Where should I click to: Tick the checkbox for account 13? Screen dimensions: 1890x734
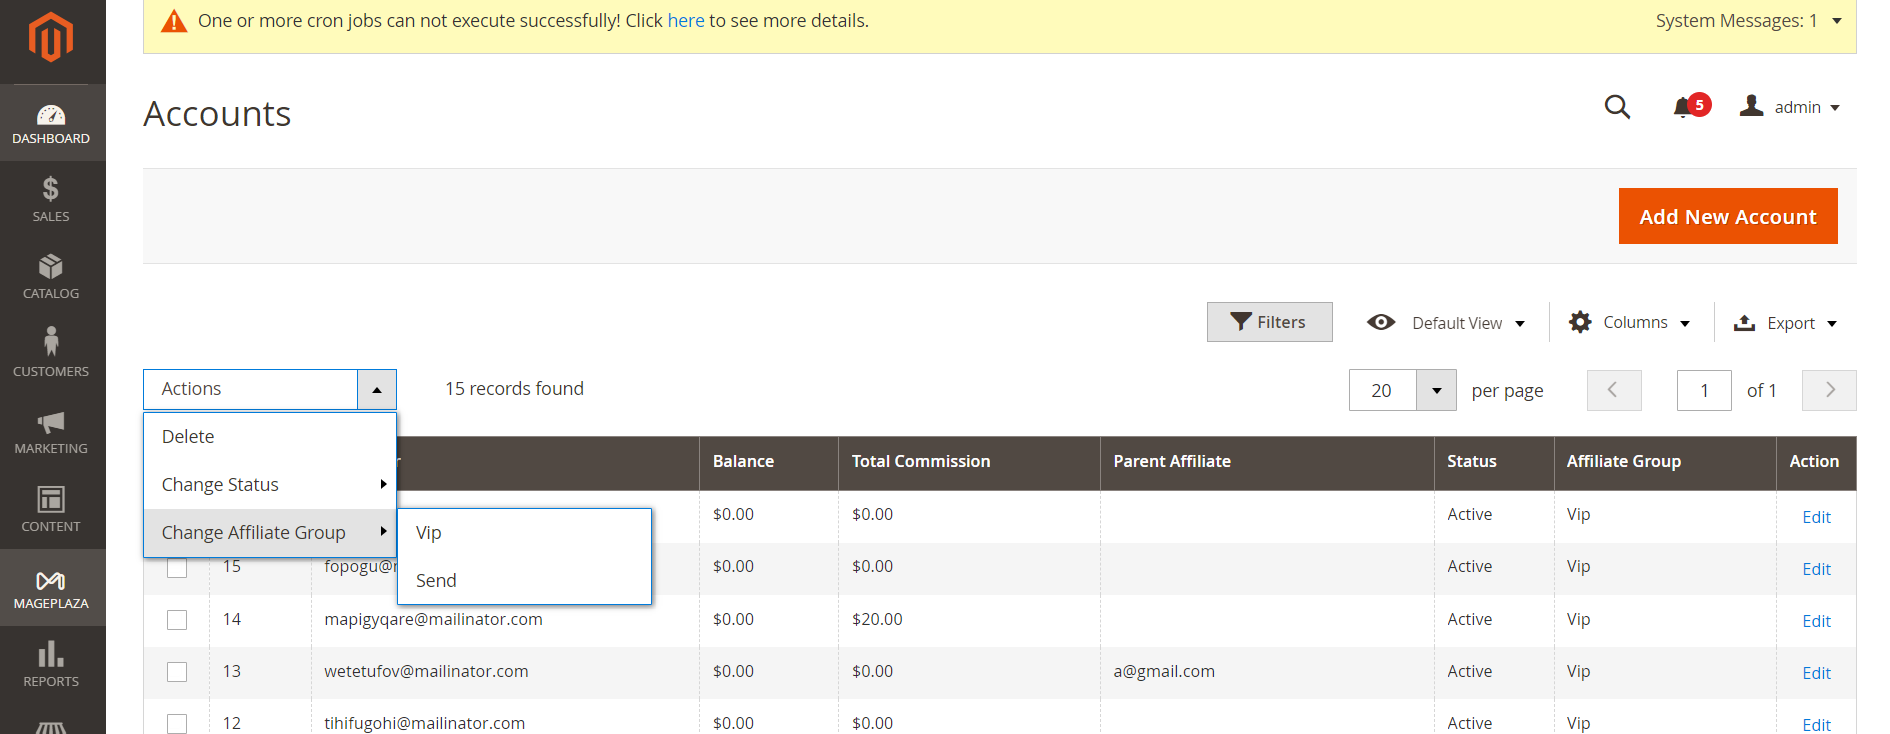[x=177, y=672]
